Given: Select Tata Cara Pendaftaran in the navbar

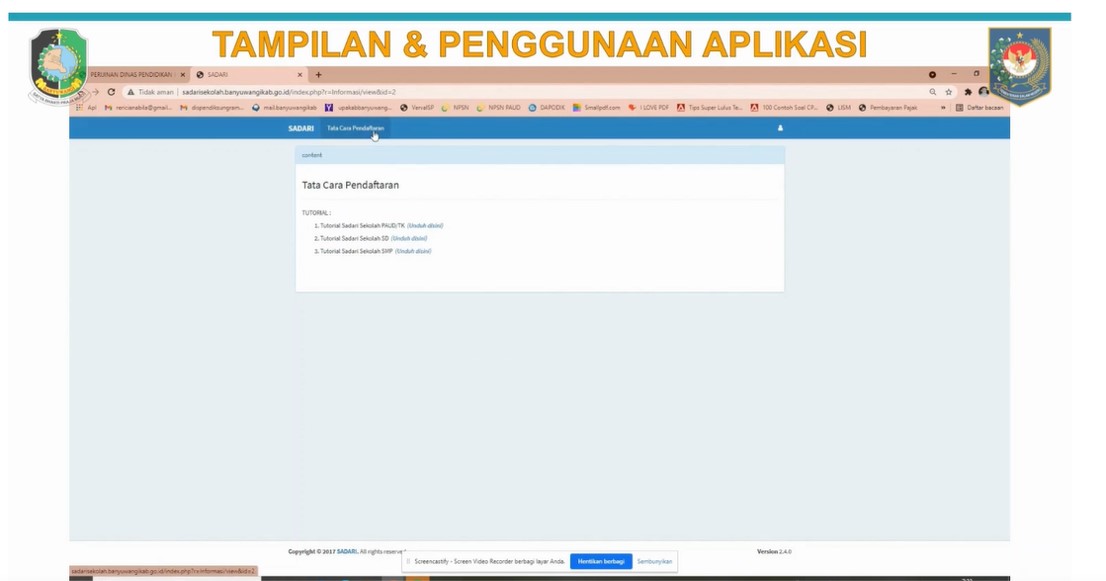Looking at the screenshot, I should tap(355, 128).
